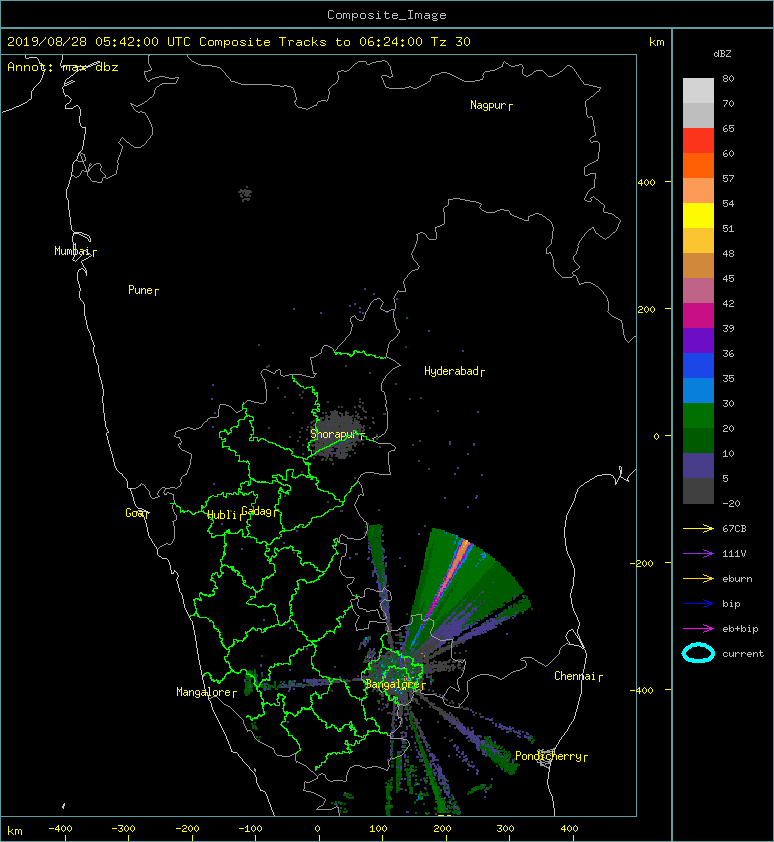Click the eburn arrow legend icon
774x842 pixels.
[x=698, y=578]
